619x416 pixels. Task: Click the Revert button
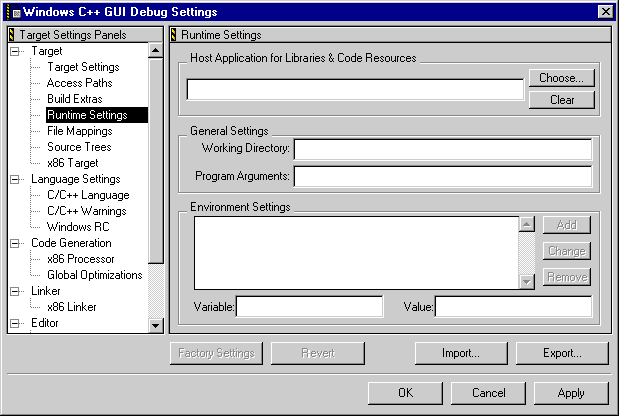click(318, 353)
